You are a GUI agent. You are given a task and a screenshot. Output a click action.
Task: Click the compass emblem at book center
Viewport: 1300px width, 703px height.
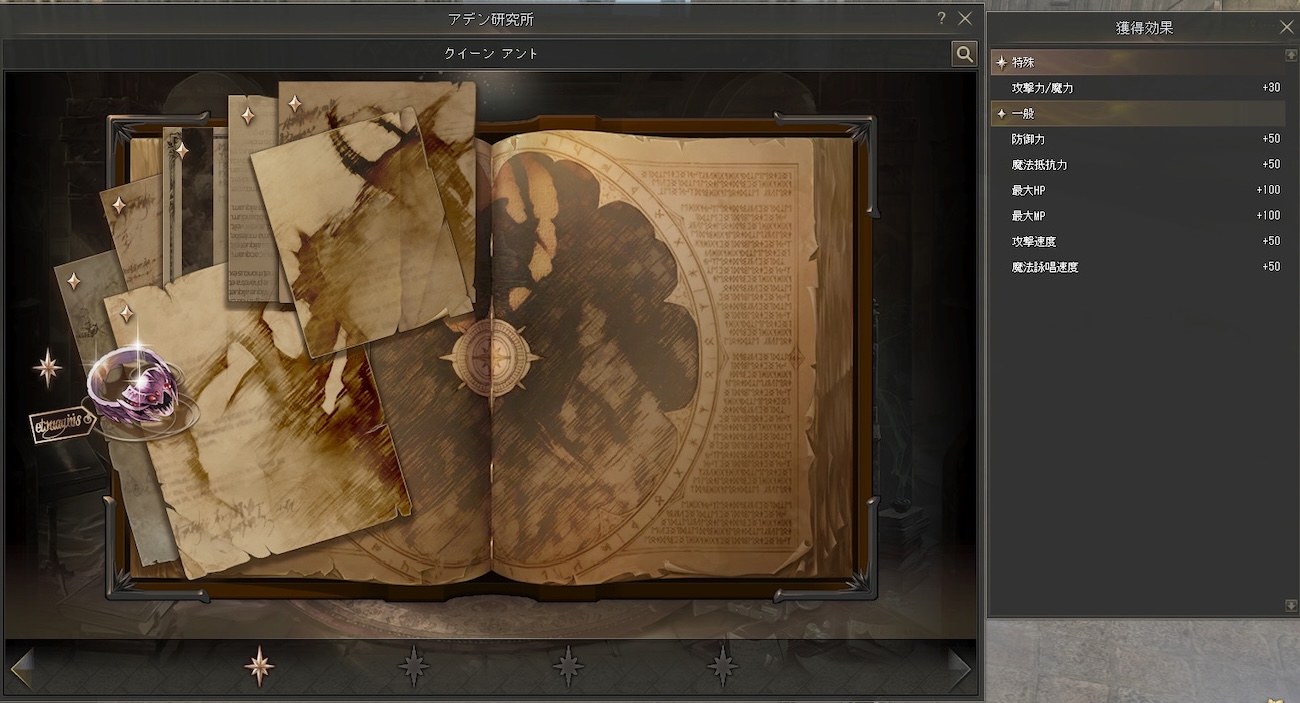click(490, 358)
